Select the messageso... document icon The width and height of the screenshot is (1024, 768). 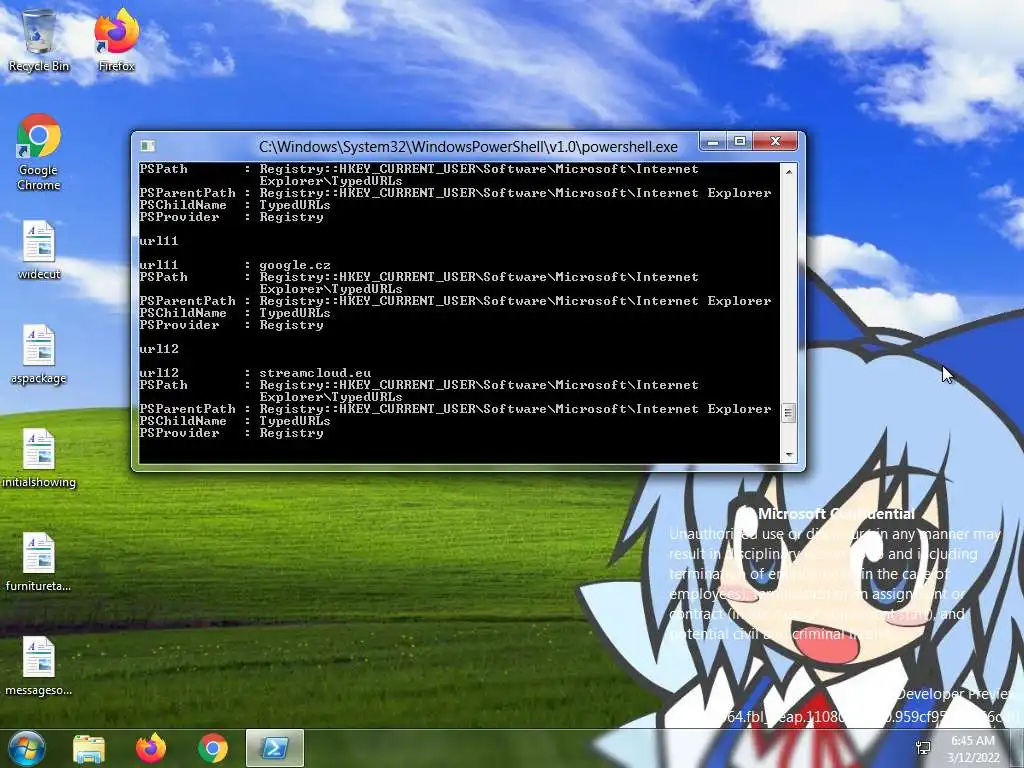tap(39, 666)
